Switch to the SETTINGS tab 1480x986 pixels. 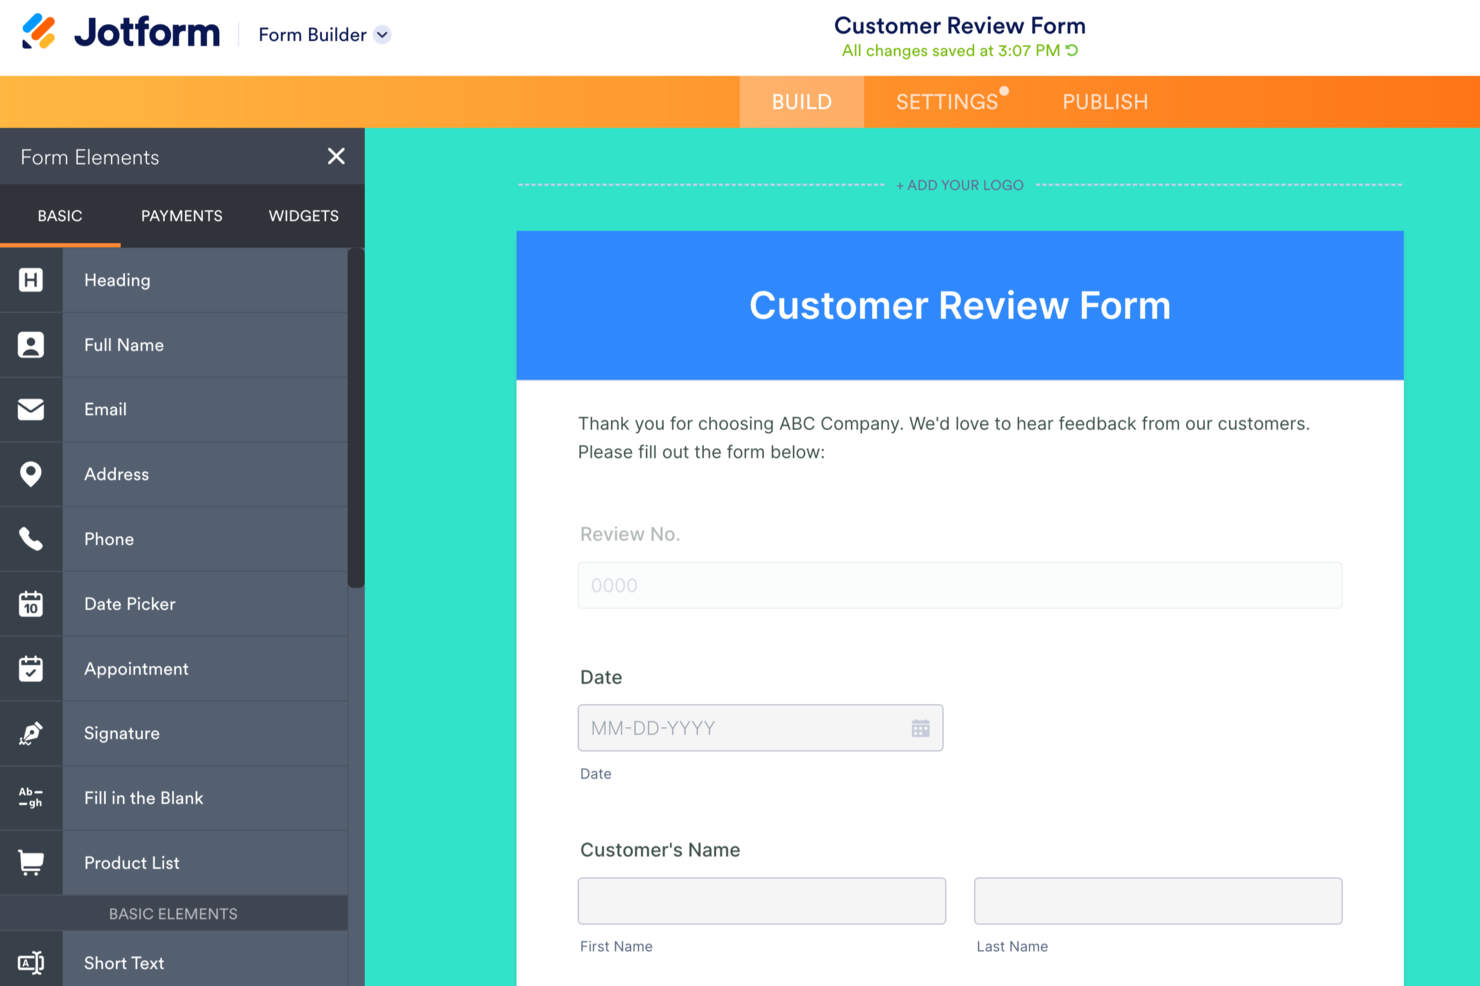[x=946, y=101]
